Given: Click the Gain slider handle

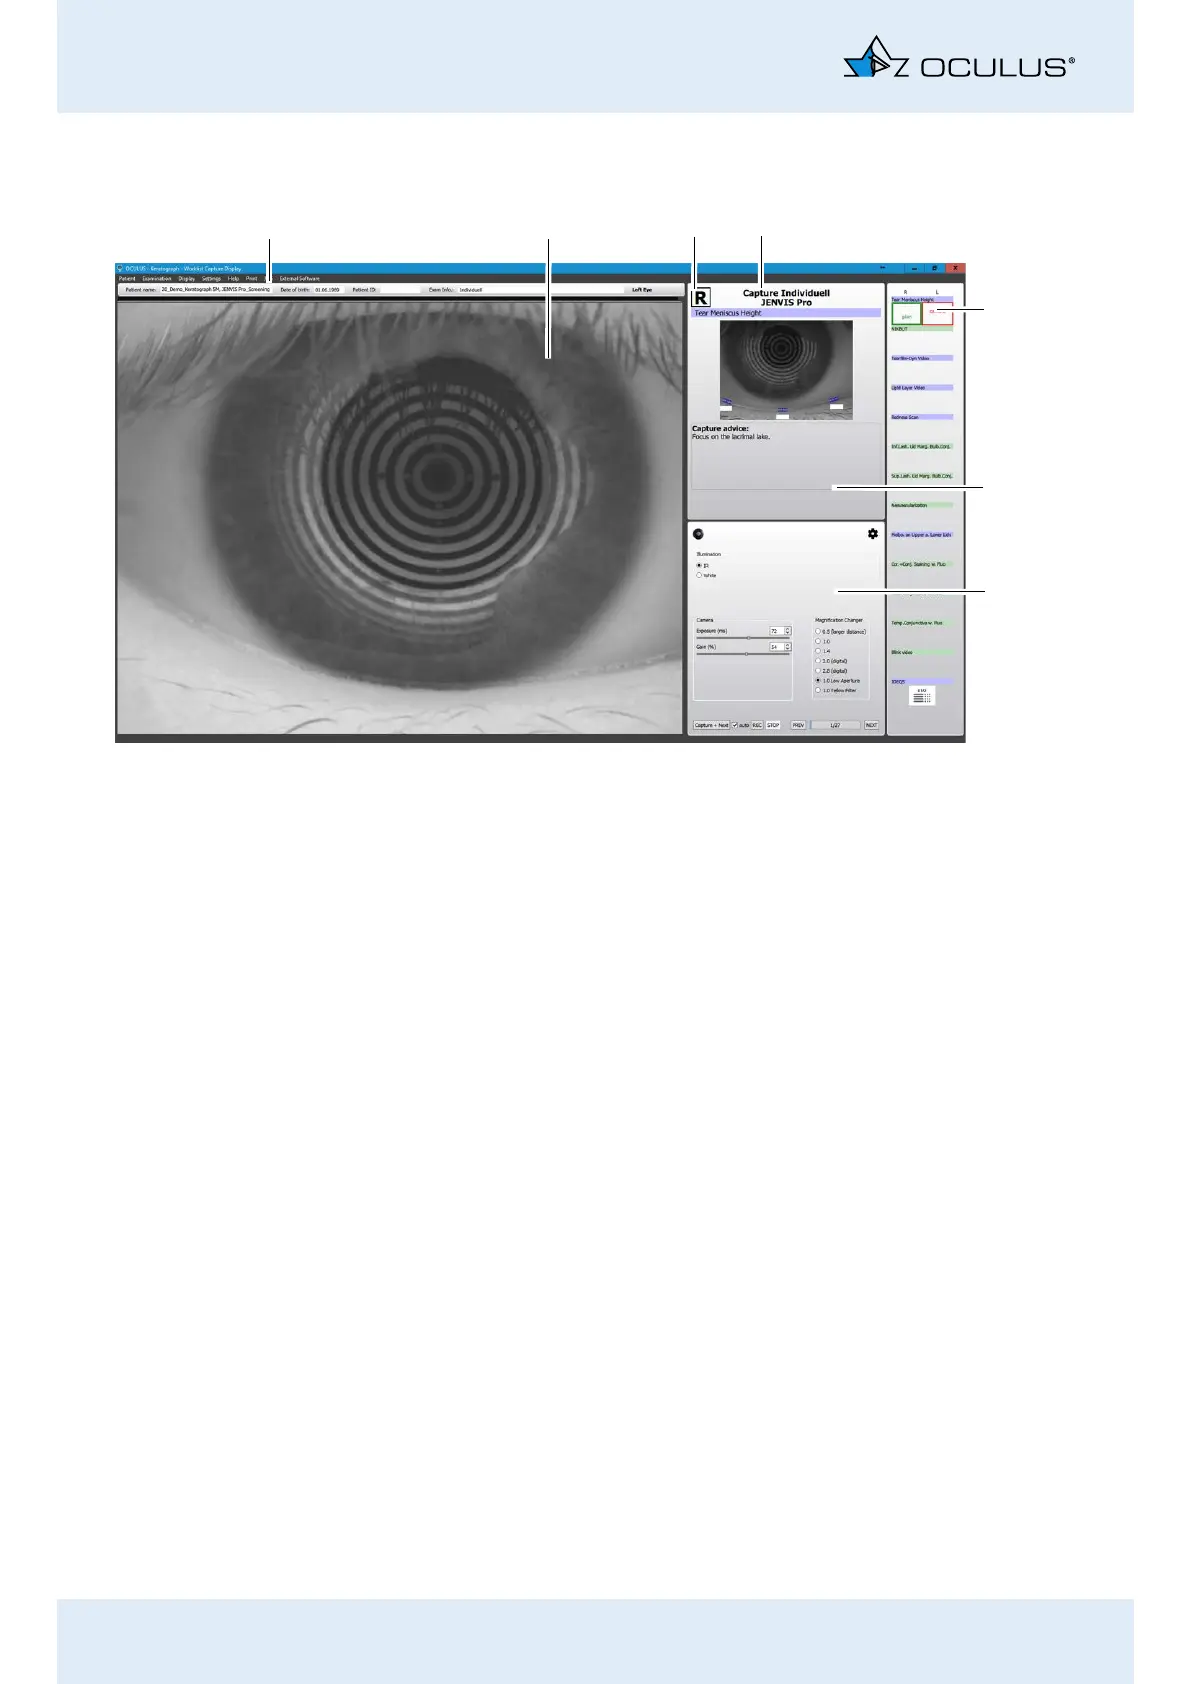Looking at the screenshot, I should [x=747, y=654].
